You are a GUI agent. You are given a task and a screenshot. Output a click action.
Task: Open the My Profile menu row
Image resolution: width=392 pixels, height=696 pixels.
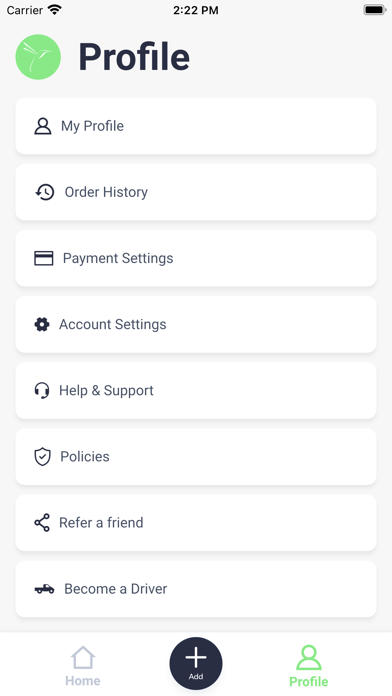coord(196,126)
